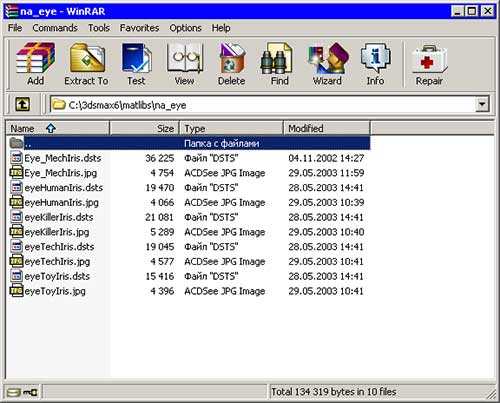This screenshot has width=500, height=403.
Task: Open the Favorites menu
Action: pos(139,28)
